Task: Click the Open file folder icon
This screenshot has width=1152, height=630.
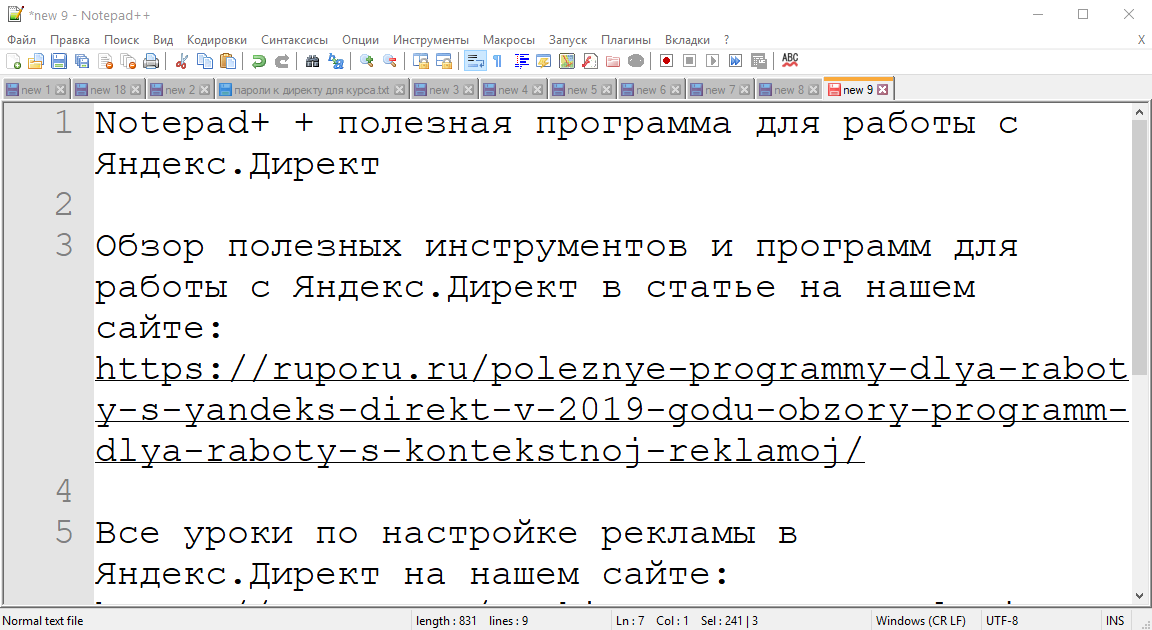Action: click(x=36, y=61)
